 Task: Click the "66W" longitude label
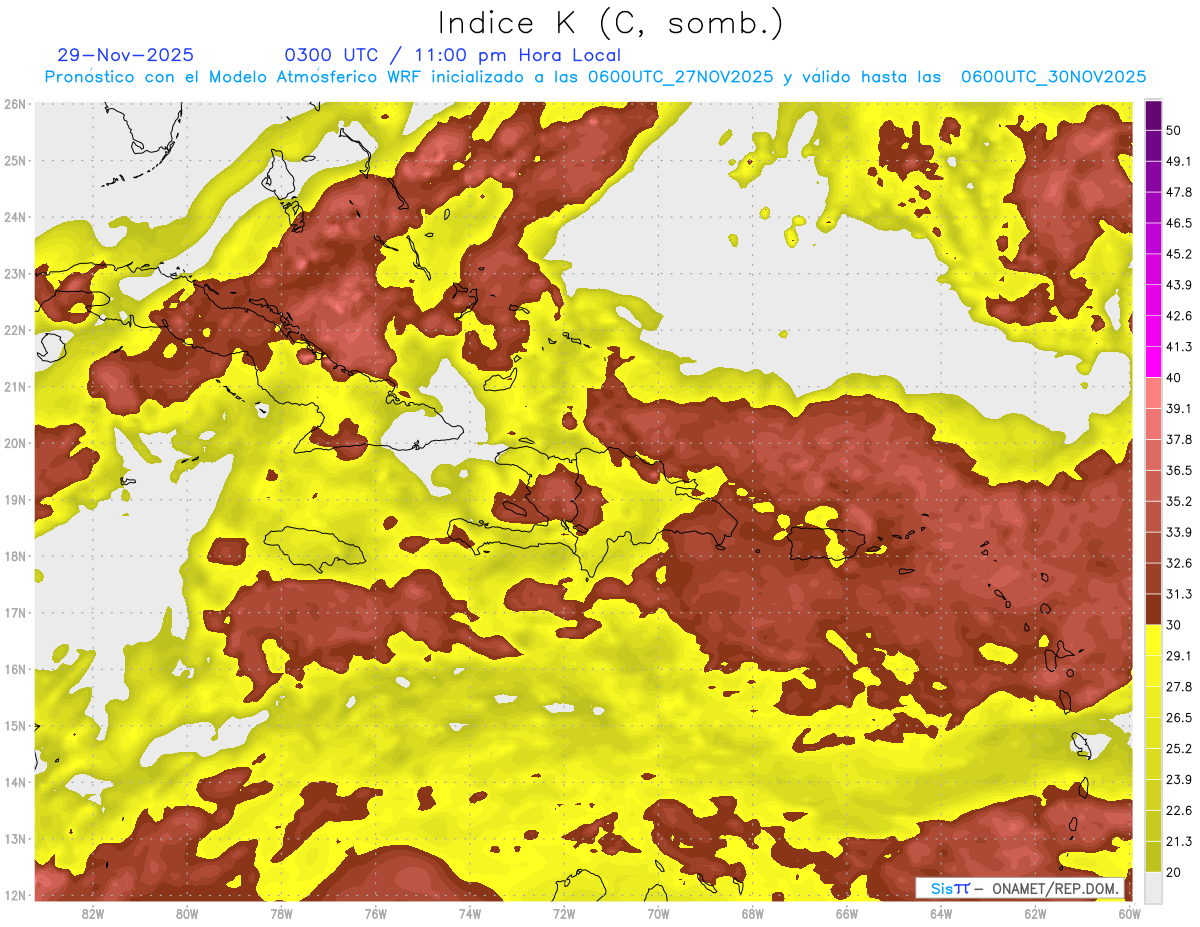click(x=847, y=913)
